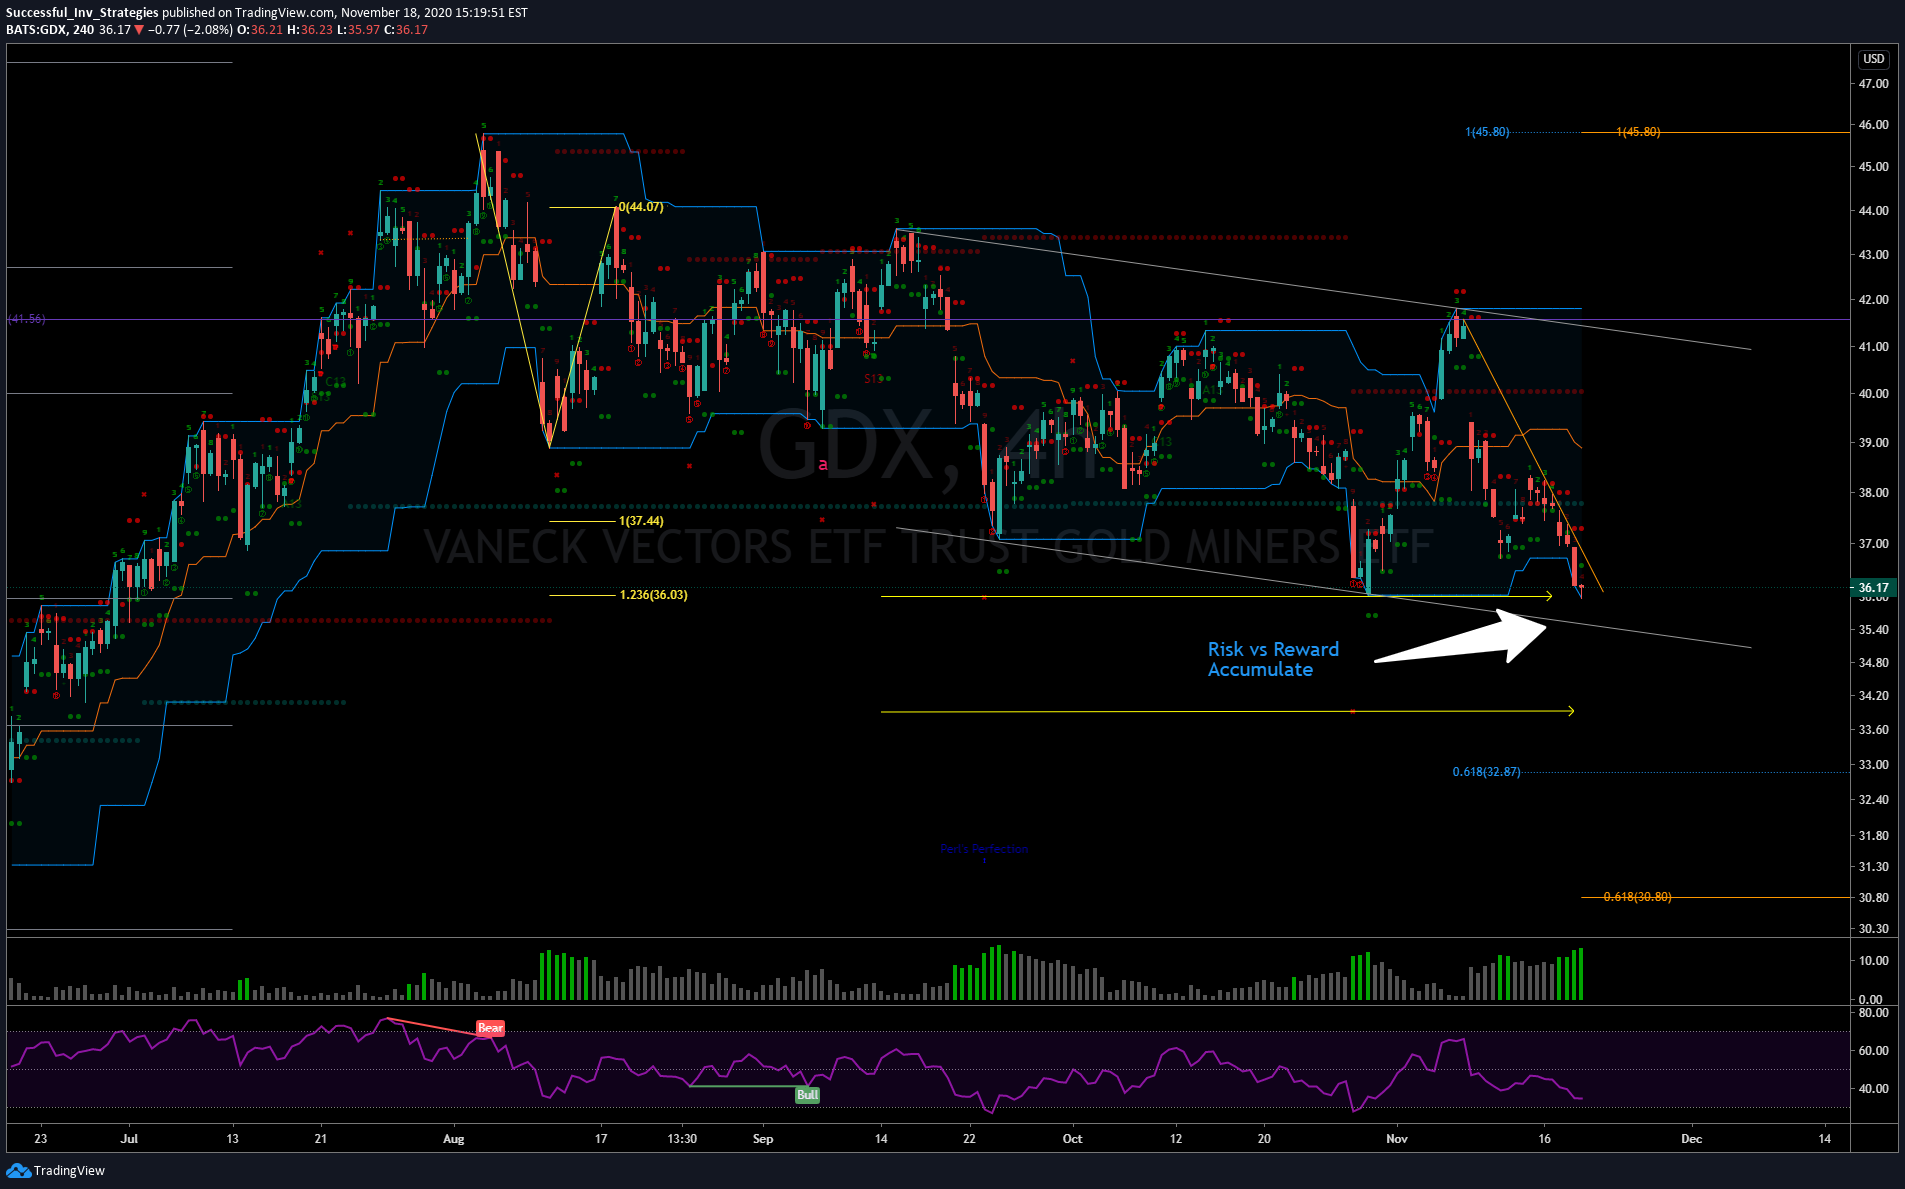Click the 10.00 volume scale value
Screen dimensions: 1905x1189
(x=1873, y=961)
